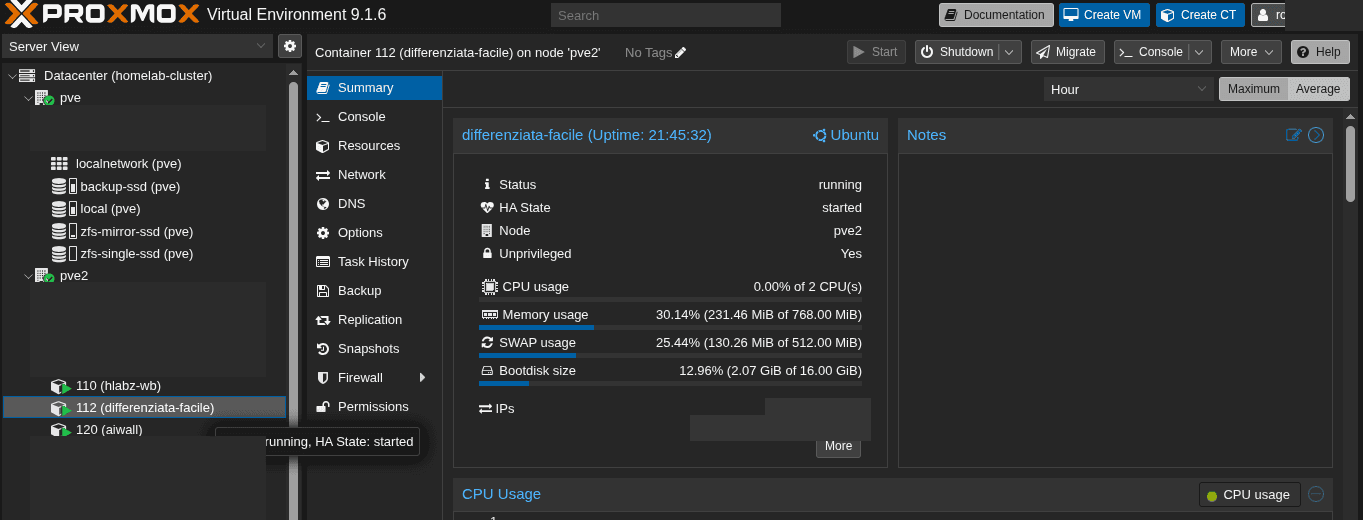Open the More actions dropdown
The height and width of the screenshot is (520, 1363).
pos(1251,52)
